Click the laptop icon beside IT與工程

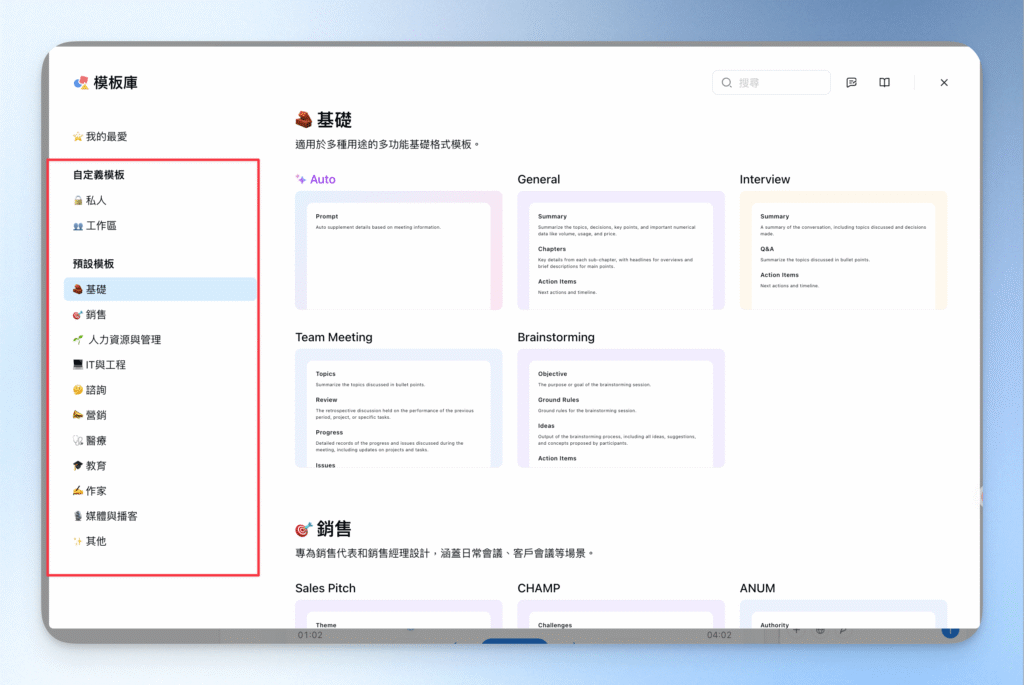point(78,364)
